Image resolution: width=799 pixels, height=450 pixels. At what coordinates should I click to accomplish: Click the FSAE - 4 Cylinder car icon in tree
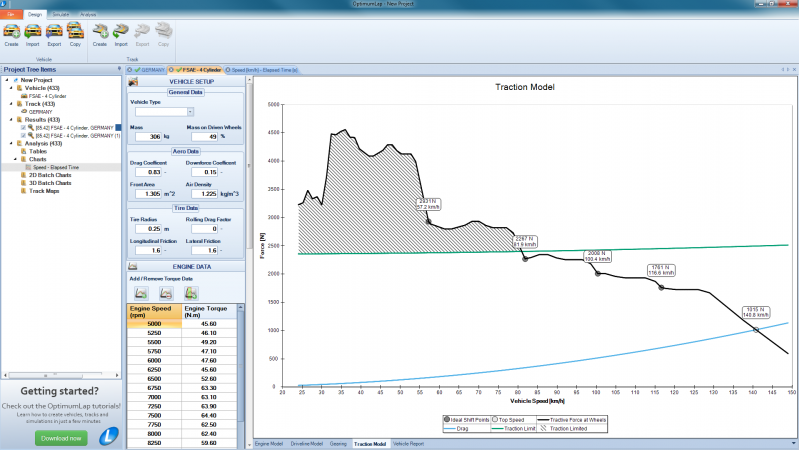(x=24, y=96)
